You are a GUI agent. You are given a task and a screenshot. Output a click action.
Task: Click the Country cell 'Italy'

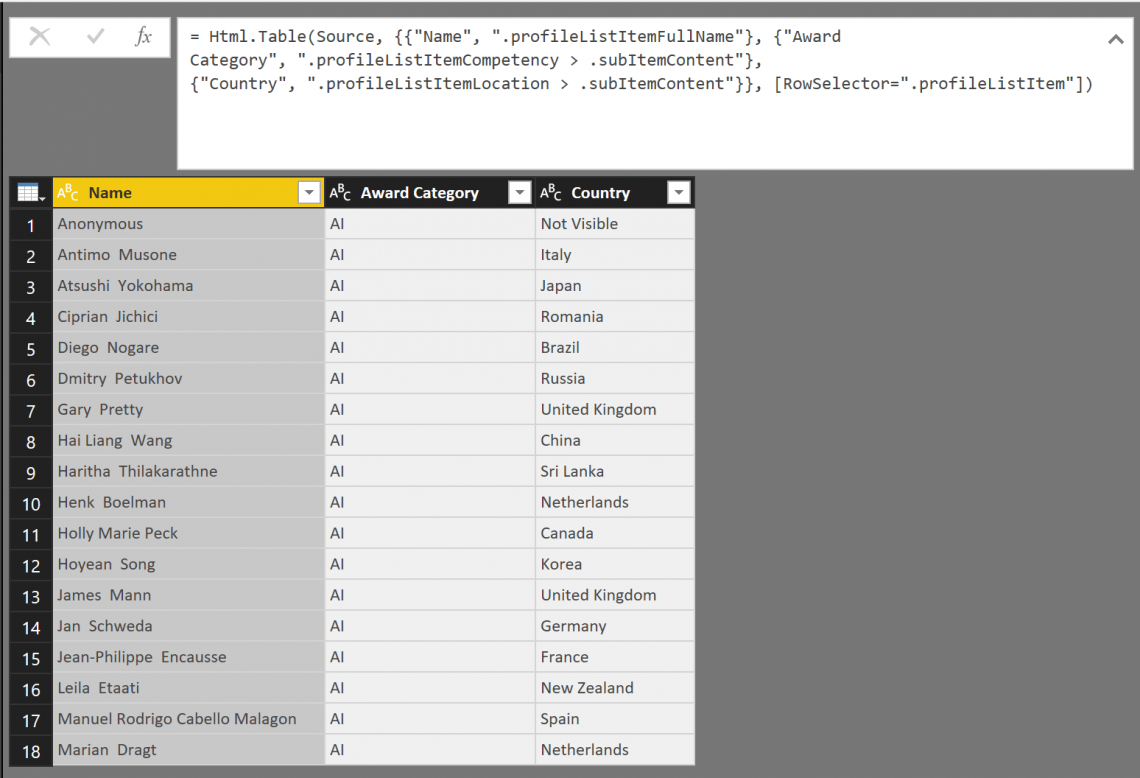(614, 255)
